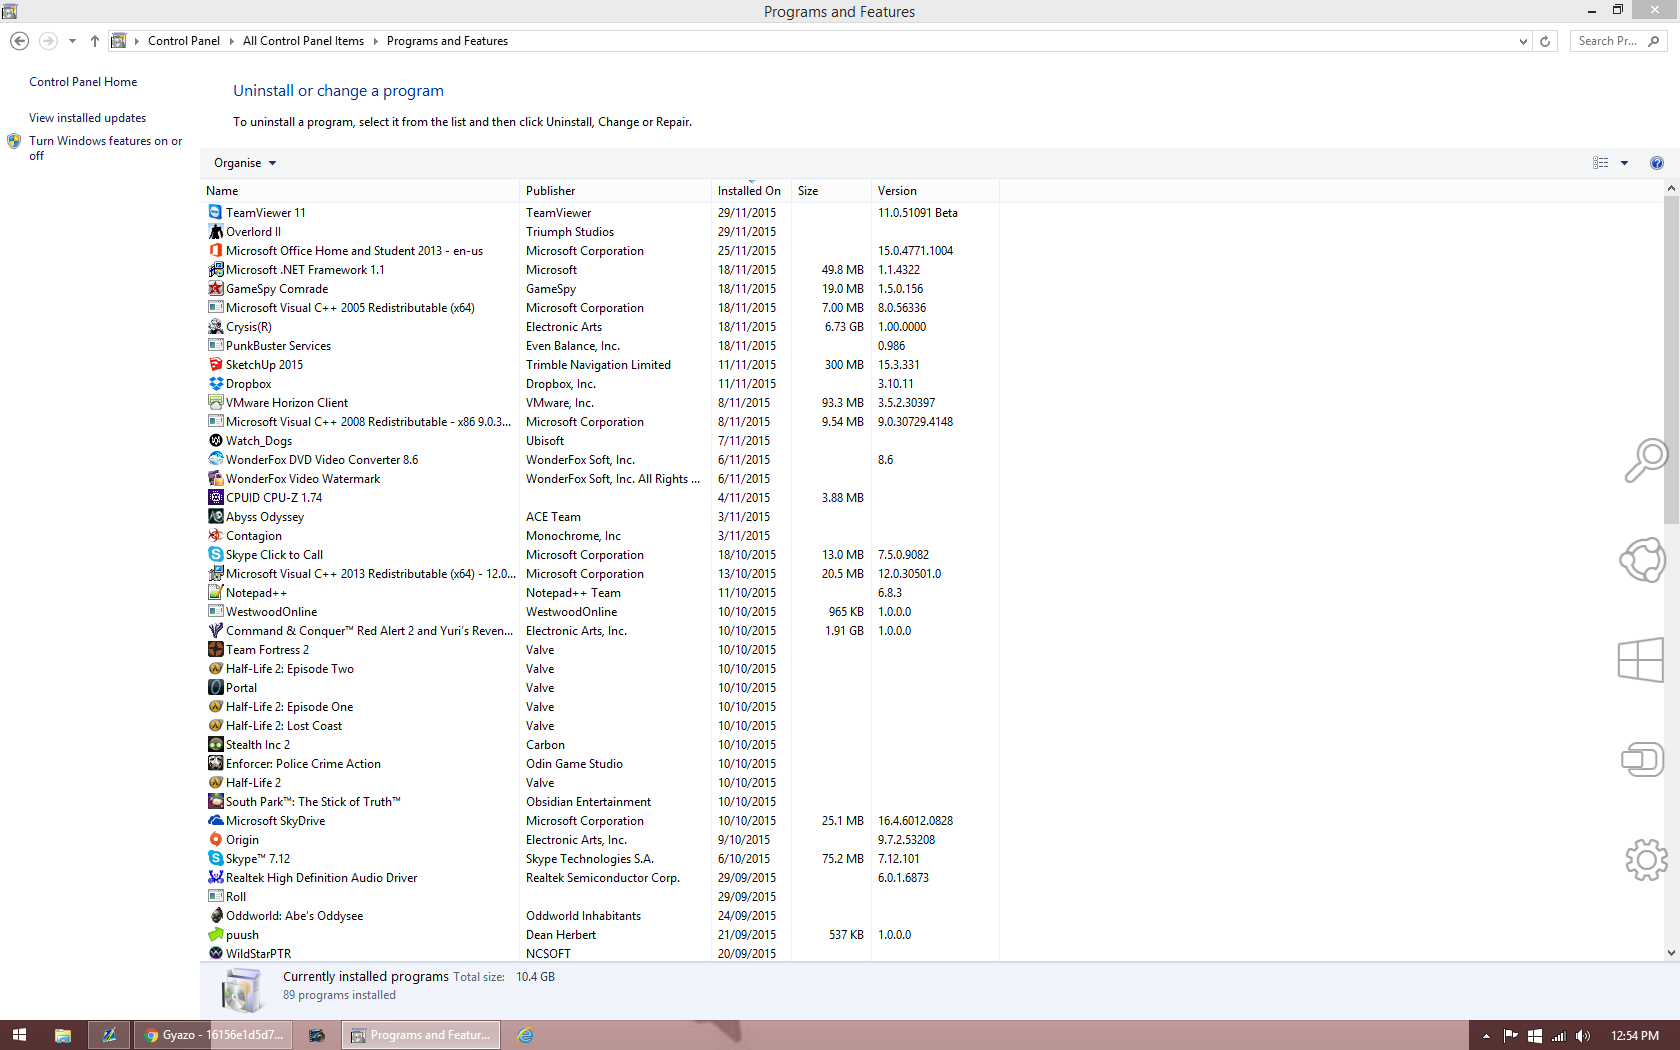Screen dimensions: 1680x1050
Task: Go up one level with up arrow
Action: [95, 41]
